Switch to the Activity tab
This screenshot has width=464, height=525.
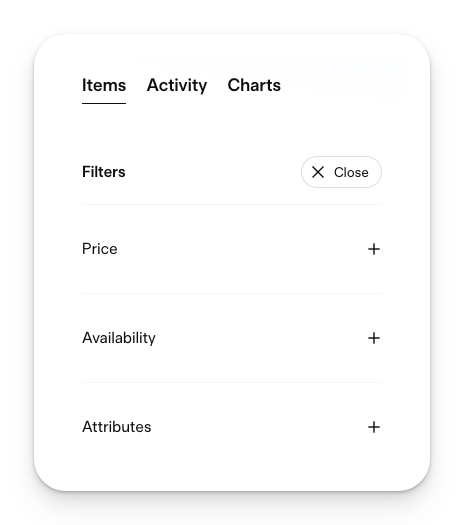[x=177, y=85]
